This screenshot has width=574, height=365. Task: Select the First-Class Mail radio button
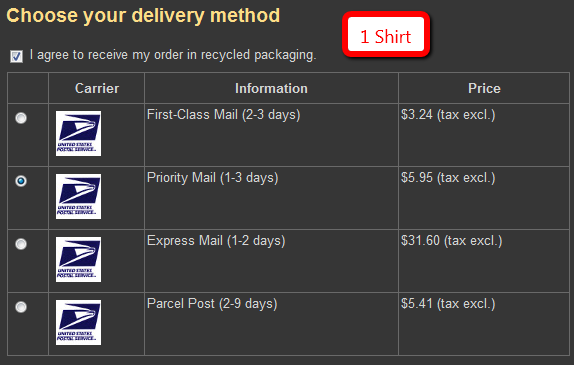tap(21, 118)
